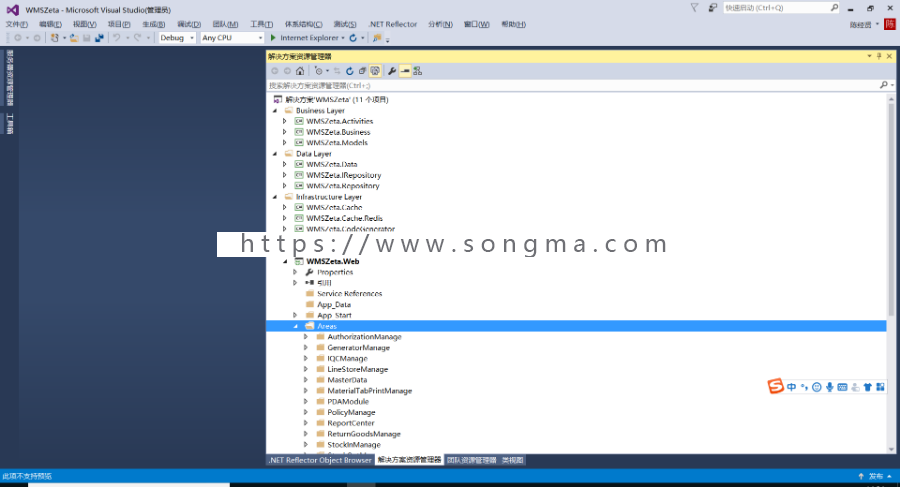
Task: Open Properties wrench icon in Solution Explorer
Action: 392,71
